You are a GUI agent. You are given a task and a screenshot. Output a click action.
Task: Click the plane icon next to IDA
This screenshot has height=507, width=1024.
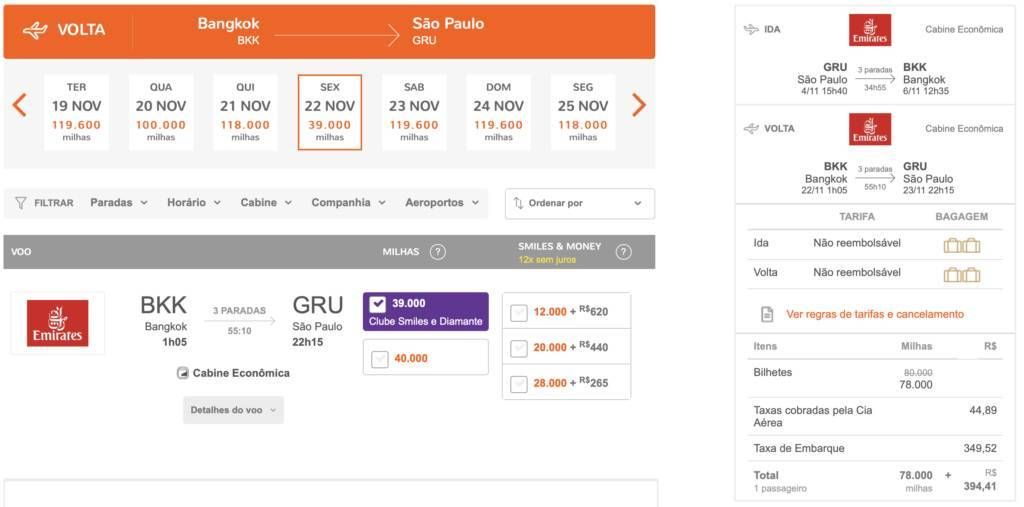[x=751, y=29]
